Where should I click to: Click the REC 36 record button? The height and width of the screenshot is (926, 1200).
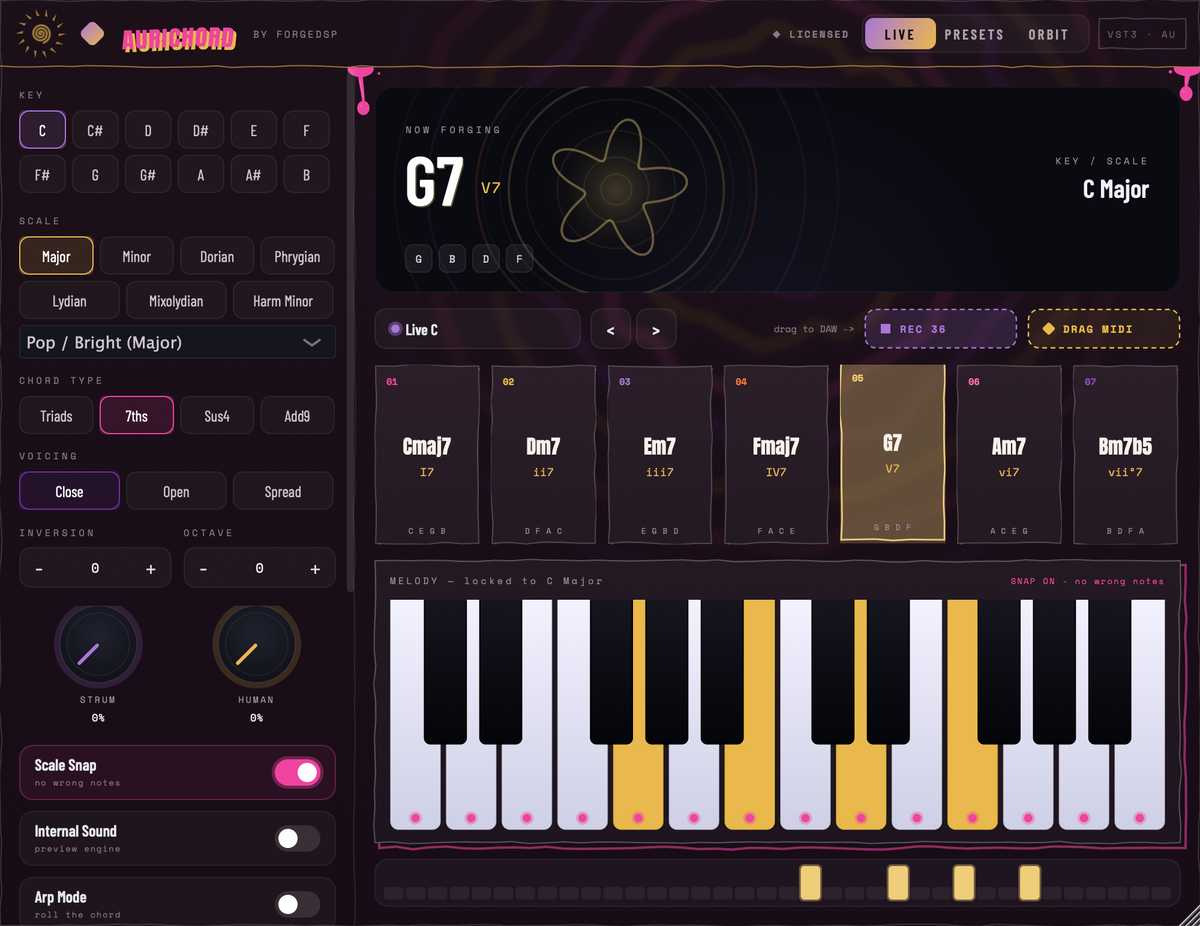941,329
